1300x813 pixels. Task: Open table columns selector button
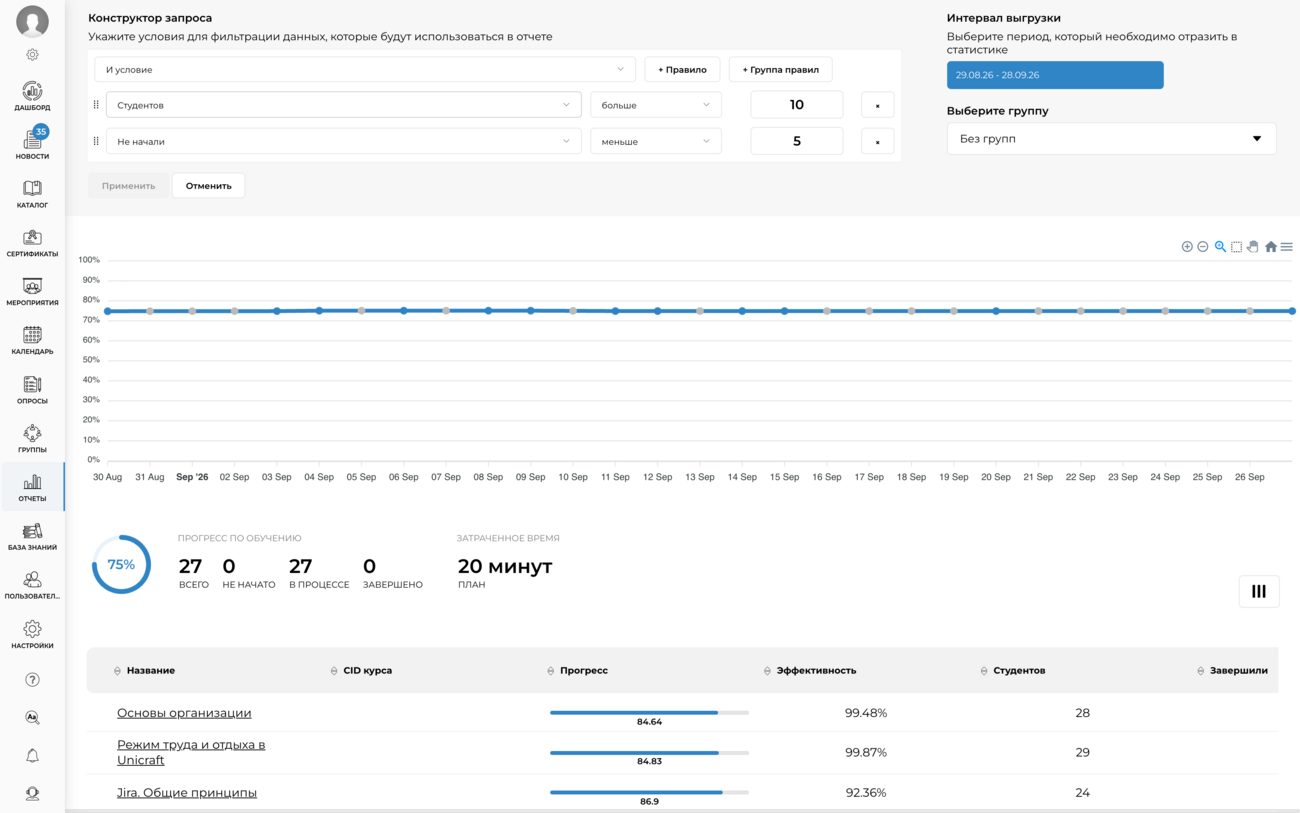[x=1259, y=591]
